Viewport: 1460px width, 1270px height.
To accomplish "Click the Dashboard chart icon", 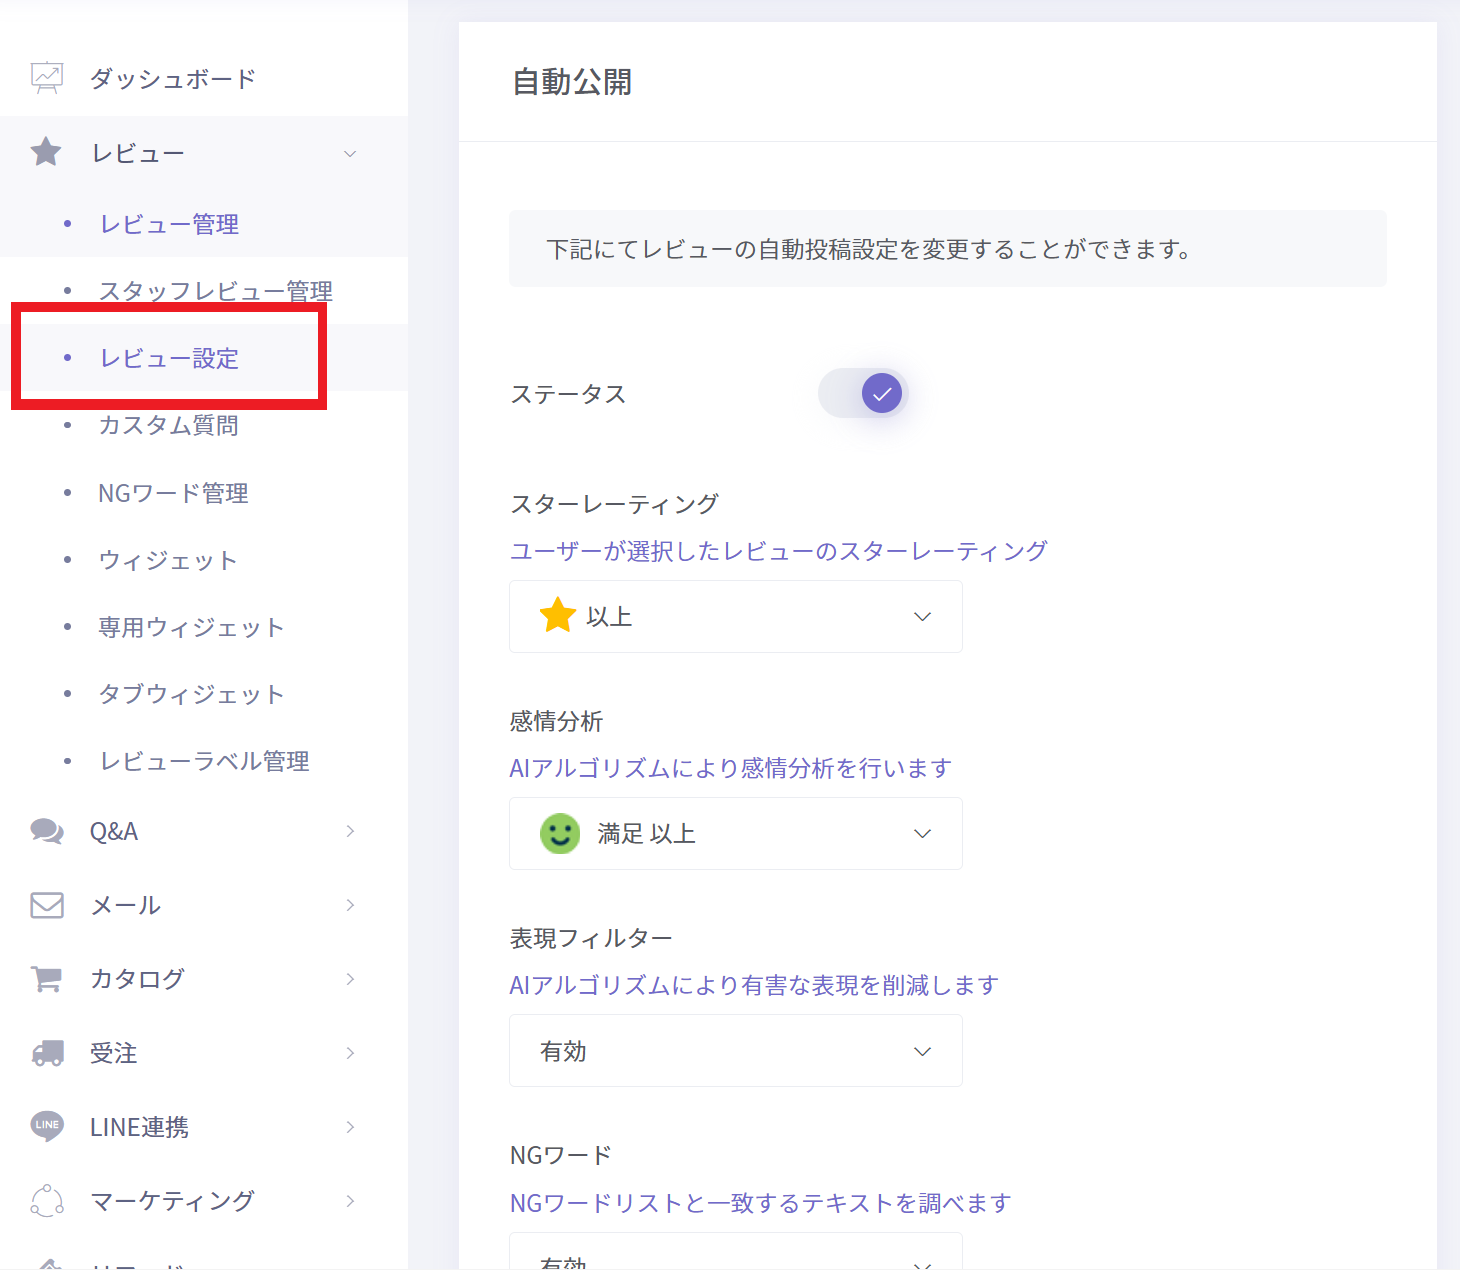I will point(47,78).
